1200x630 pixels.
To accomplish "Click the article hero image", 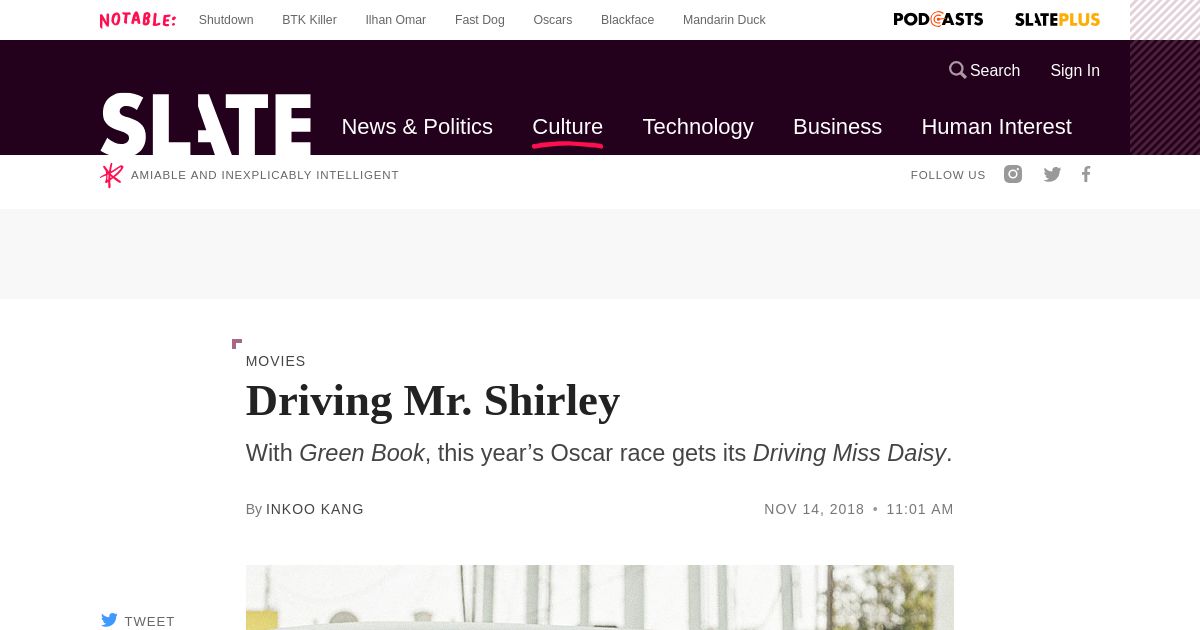I will click(600, 597).
